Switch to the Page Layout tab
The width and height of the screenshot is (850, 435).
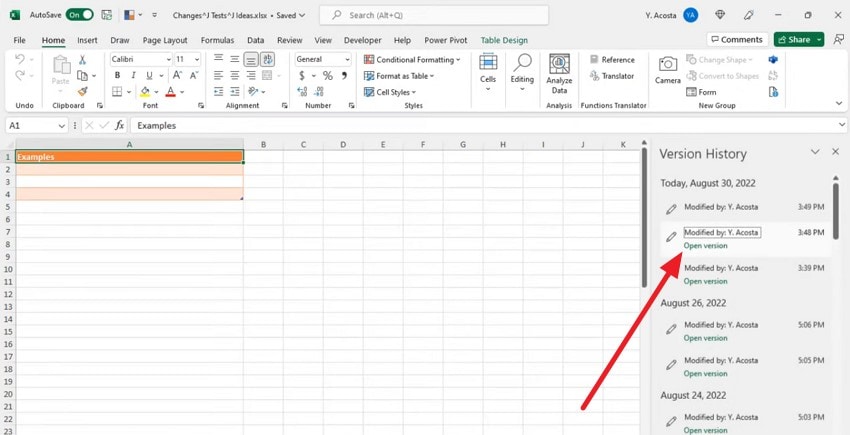pos(165,40)
